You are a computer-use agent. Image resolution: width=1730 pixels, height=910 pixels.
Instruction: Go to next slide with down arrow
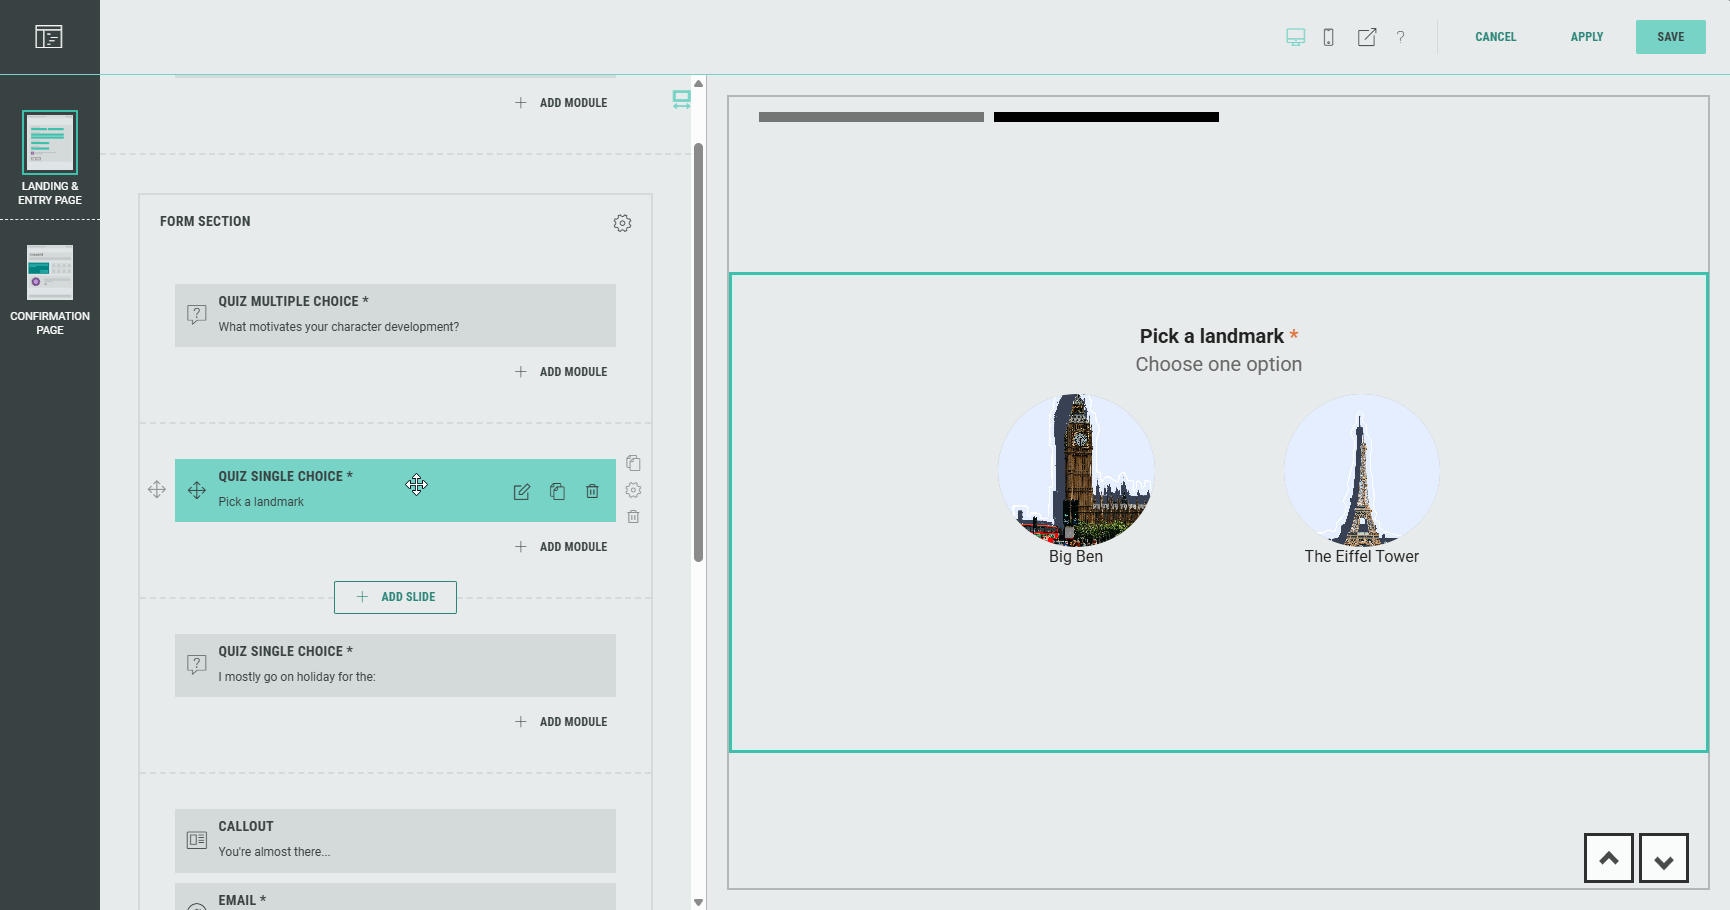[x=1663, y=858]
